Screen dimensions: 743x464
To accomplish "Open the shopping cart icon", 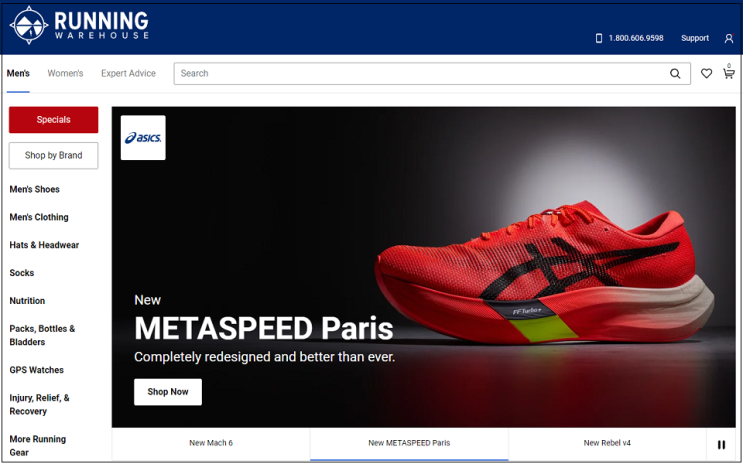I will (728, 73).
